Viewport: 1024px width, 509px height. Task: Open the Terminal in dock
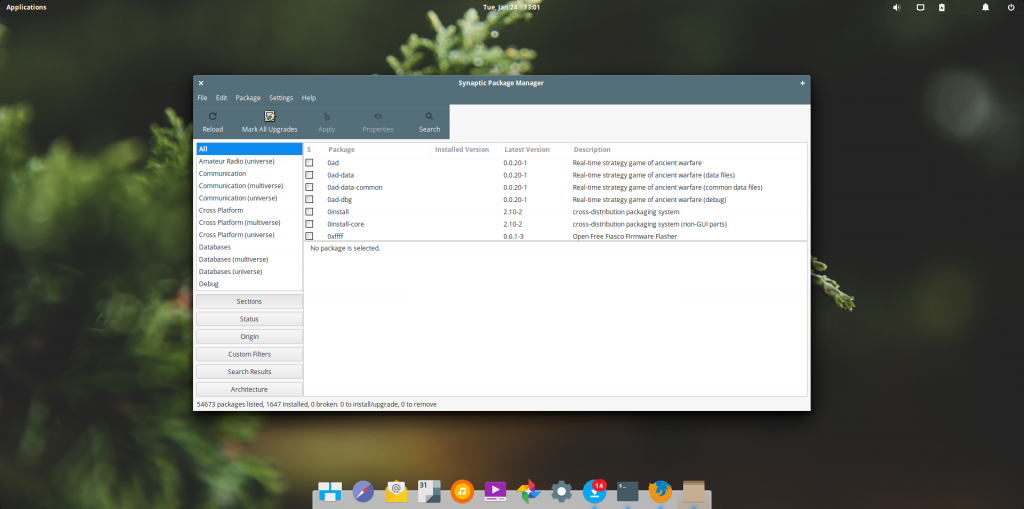pos(628,491)
